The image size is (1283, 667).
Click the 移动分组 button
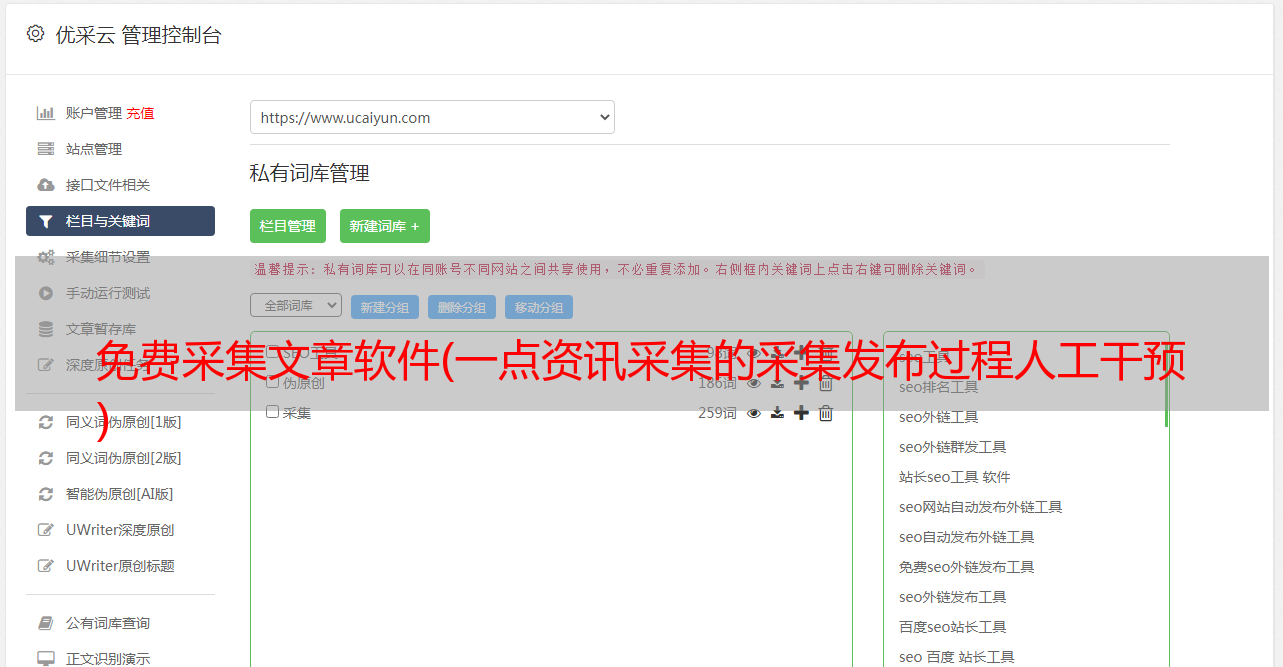[539, 307]
